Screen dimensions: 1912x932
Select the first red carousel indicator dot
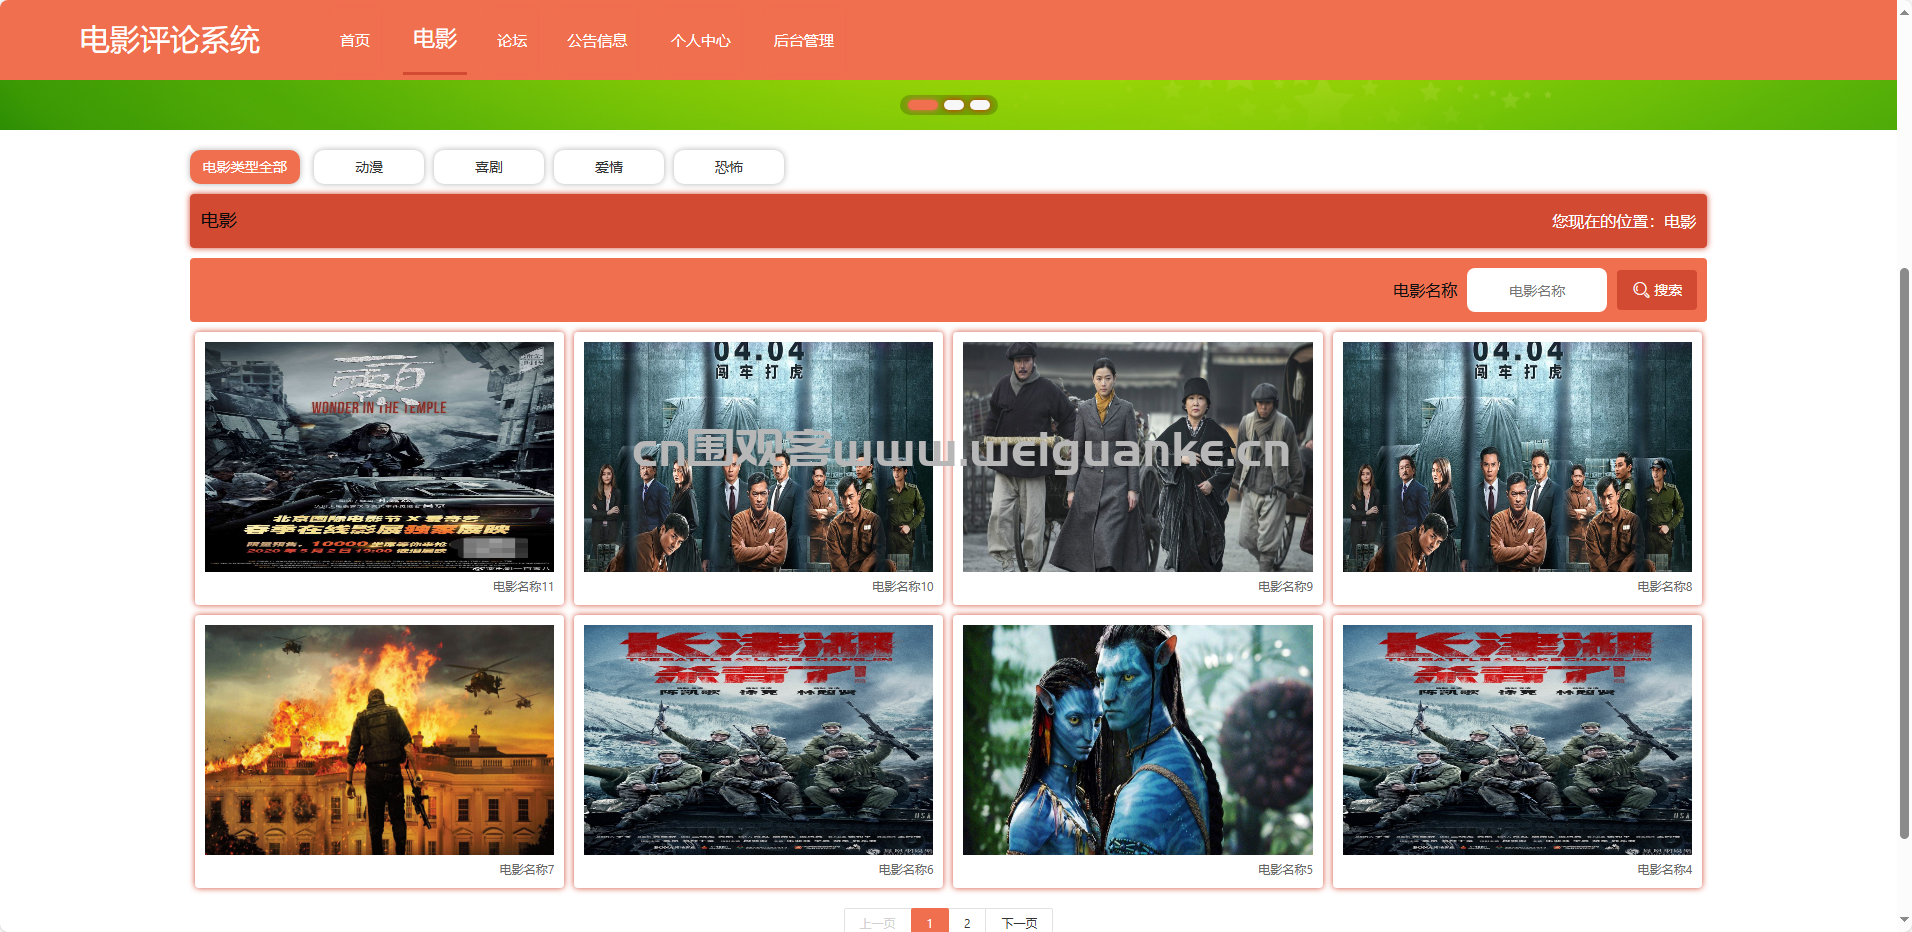coord(922,105)
